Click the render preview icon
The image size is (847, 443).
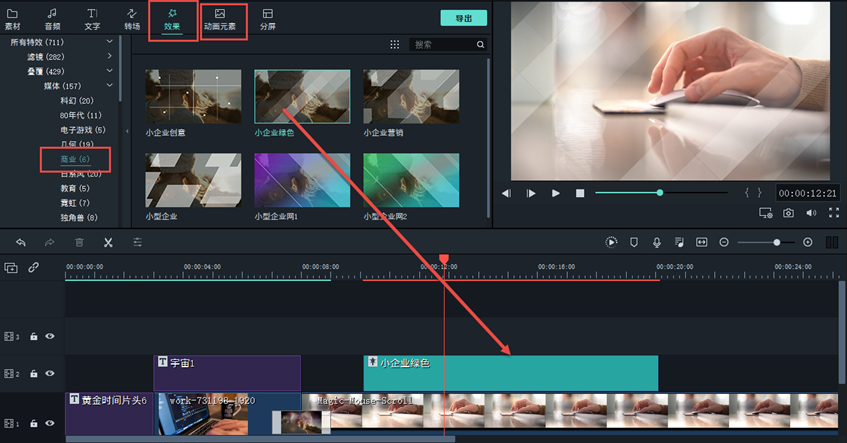pos(611,243)
